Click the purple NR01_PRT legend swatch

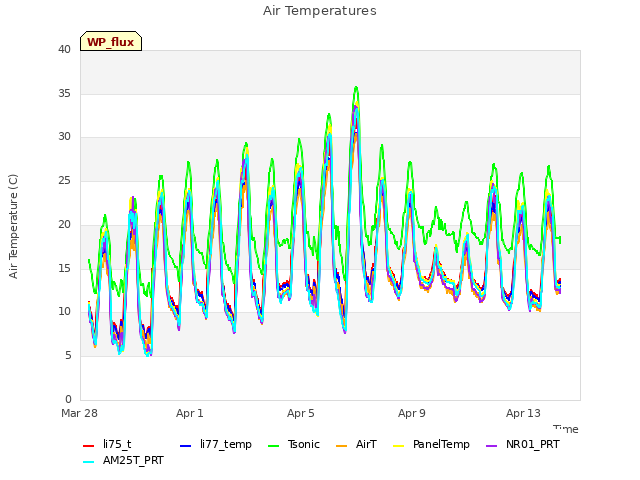491,446
